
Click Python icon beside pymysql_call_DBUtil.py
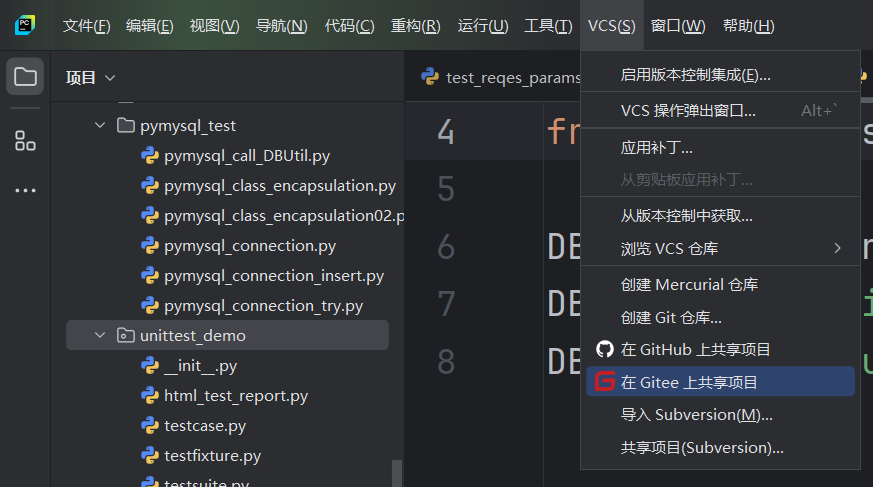click(150, 156)
